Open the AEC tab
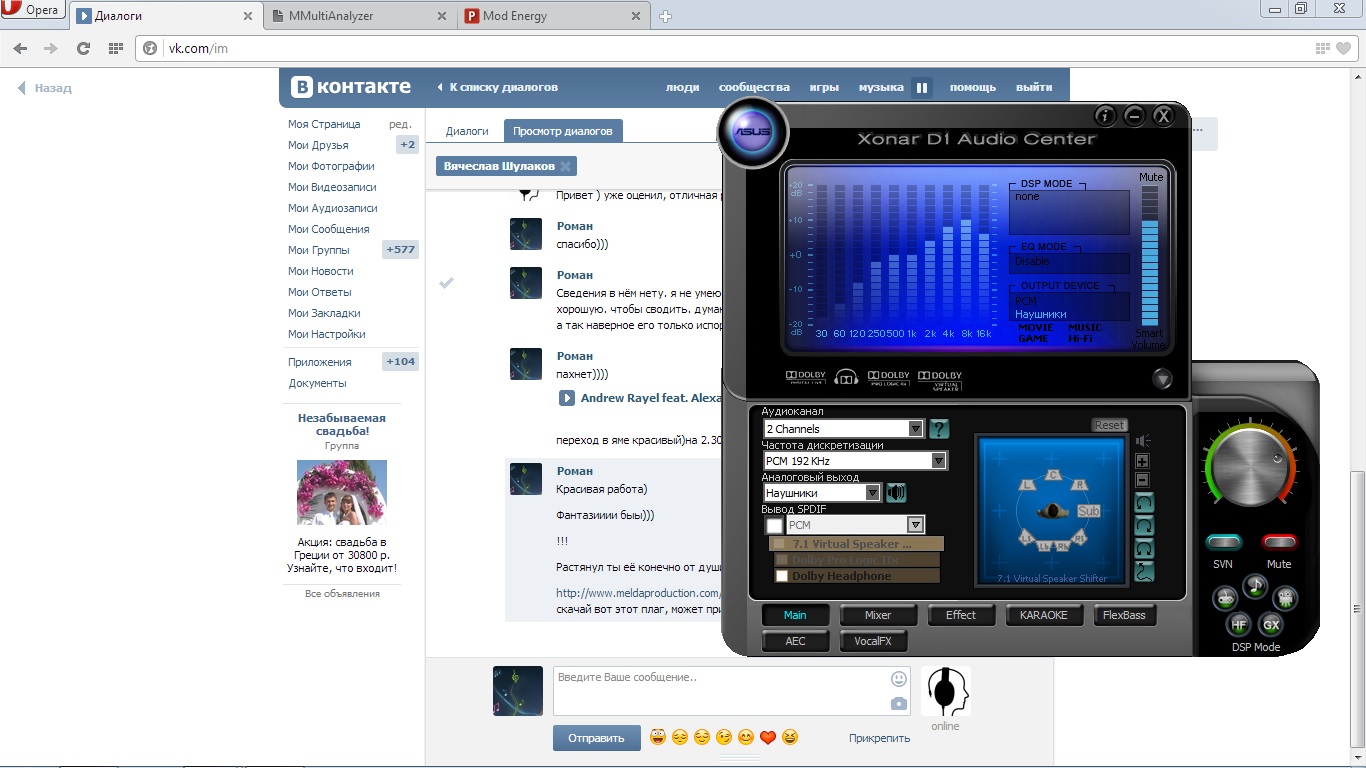The image size is (1366, 768). point(795,641)
